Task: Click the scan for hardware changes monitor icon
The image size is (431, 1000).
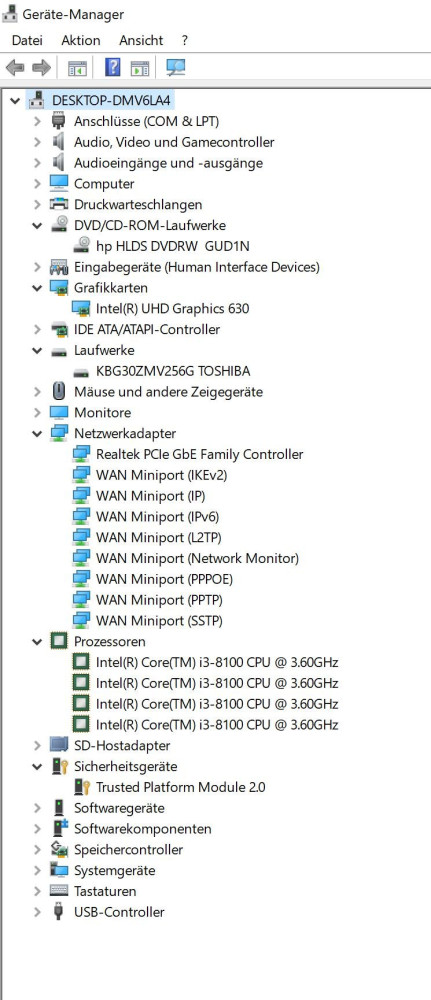Action: 175,67
